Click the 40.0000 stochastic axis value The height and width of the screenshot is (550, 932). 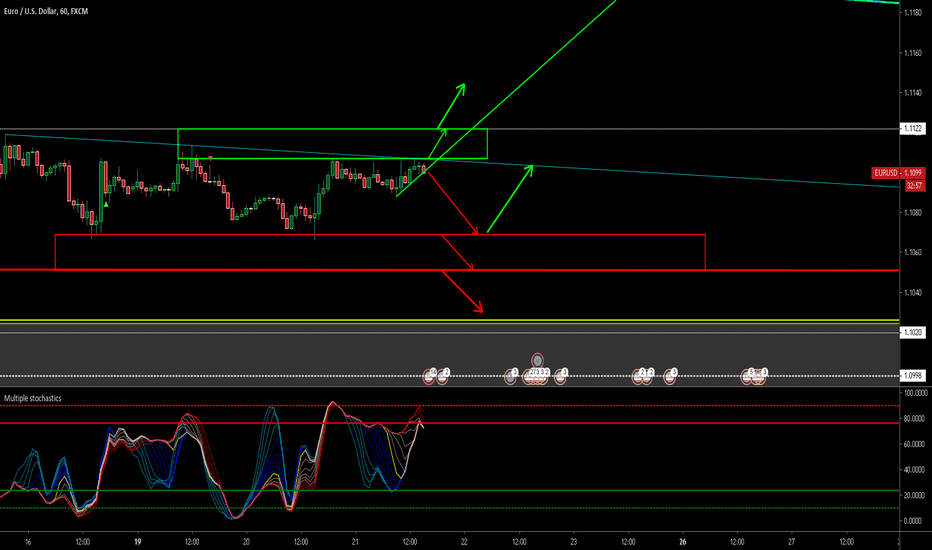(x=915, y=470)
